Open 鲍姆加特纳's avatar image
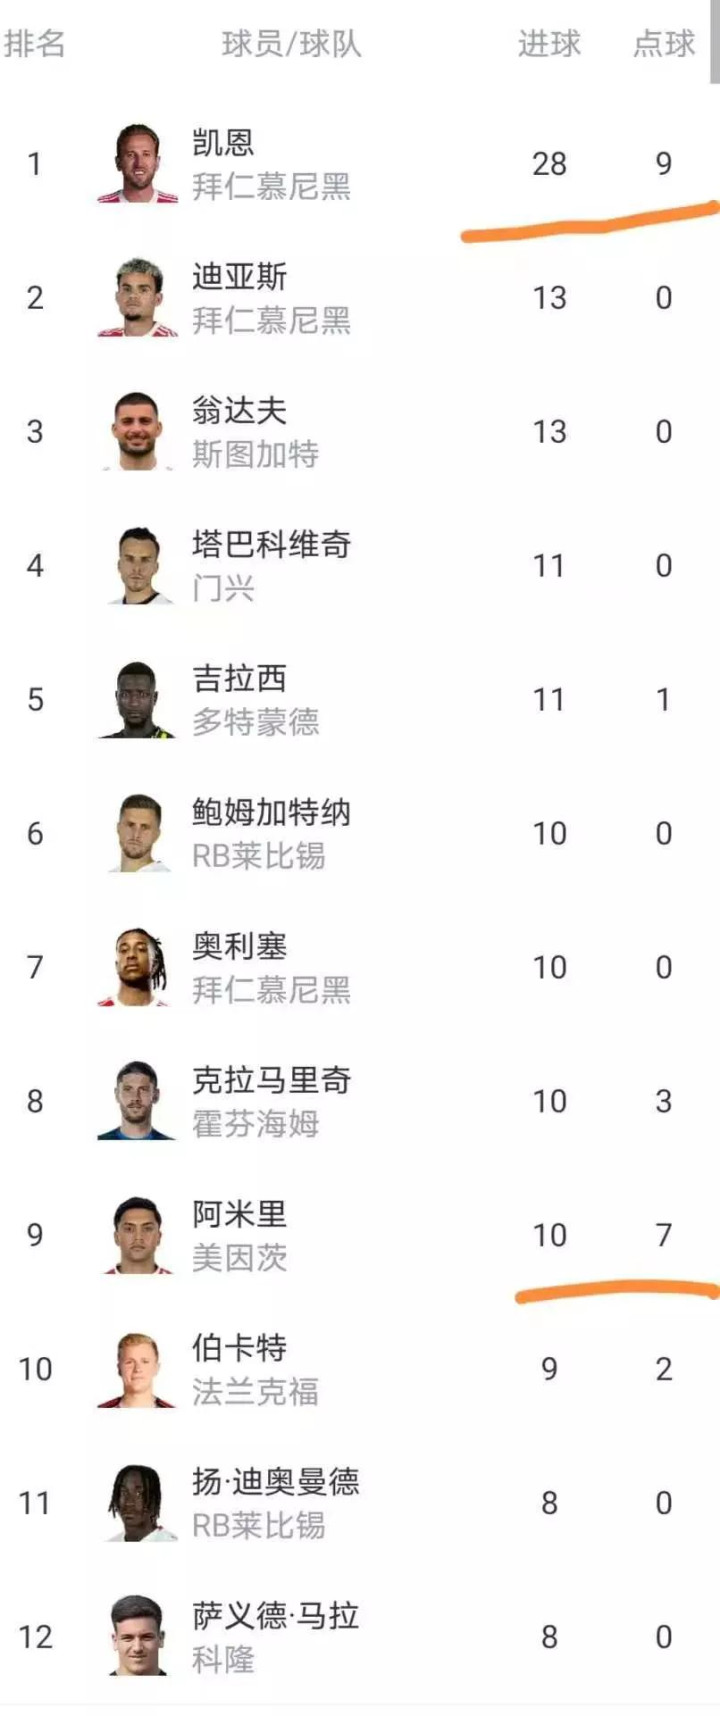Image resolution: width=720 pixels, height=1716 pixels. 137,834
